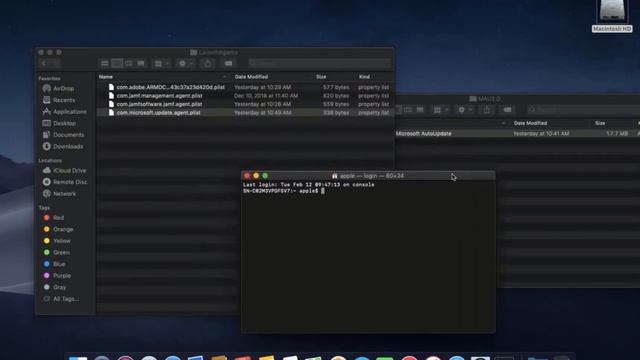Switch LaunchAgents window to gallery view

141,63
